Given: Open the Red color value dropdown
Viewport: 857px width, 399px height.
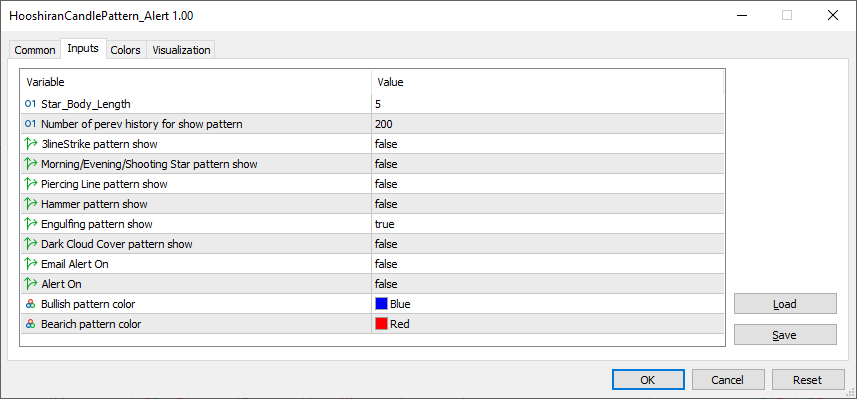Looking at the screenshot, I should click(548, 324).
